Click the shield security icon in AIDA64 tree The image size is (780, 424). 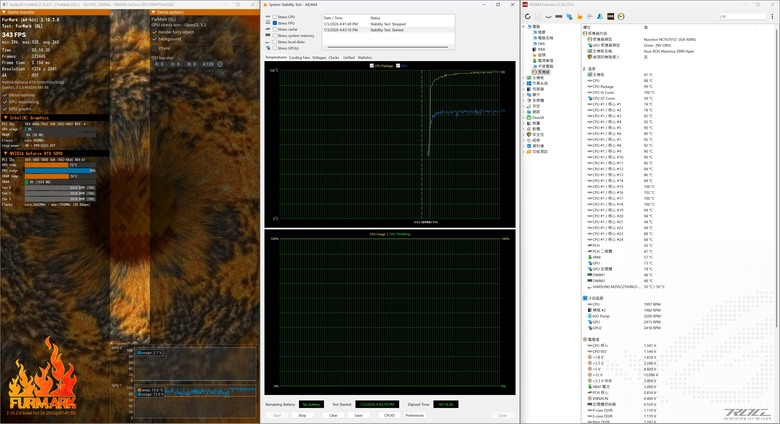pos(529,134)
